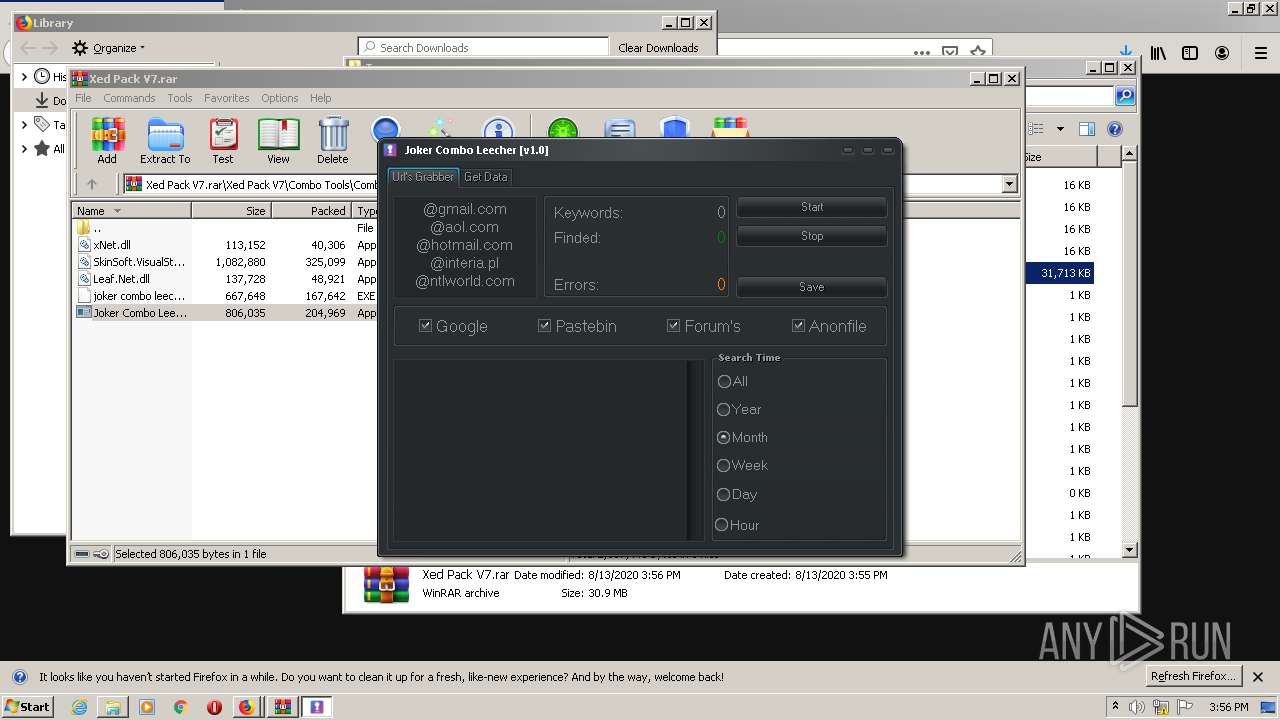Open the Favorites menu in WinRAR
This screenshot has height=720, width=1280.
pos(227,98)
